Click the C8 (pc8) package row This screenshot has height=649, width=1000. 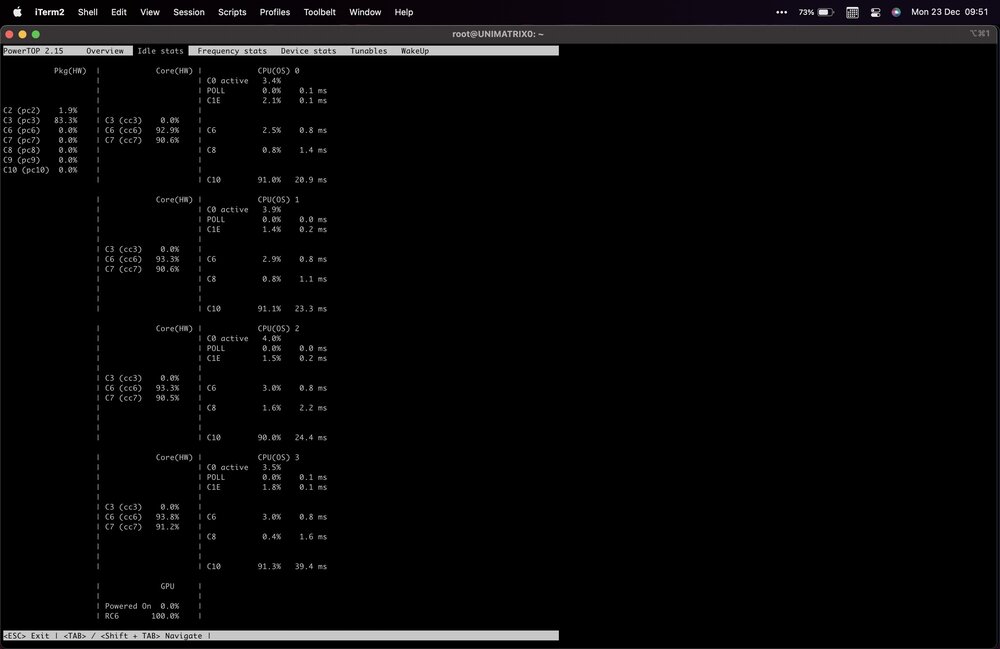(x=40, y=150)
